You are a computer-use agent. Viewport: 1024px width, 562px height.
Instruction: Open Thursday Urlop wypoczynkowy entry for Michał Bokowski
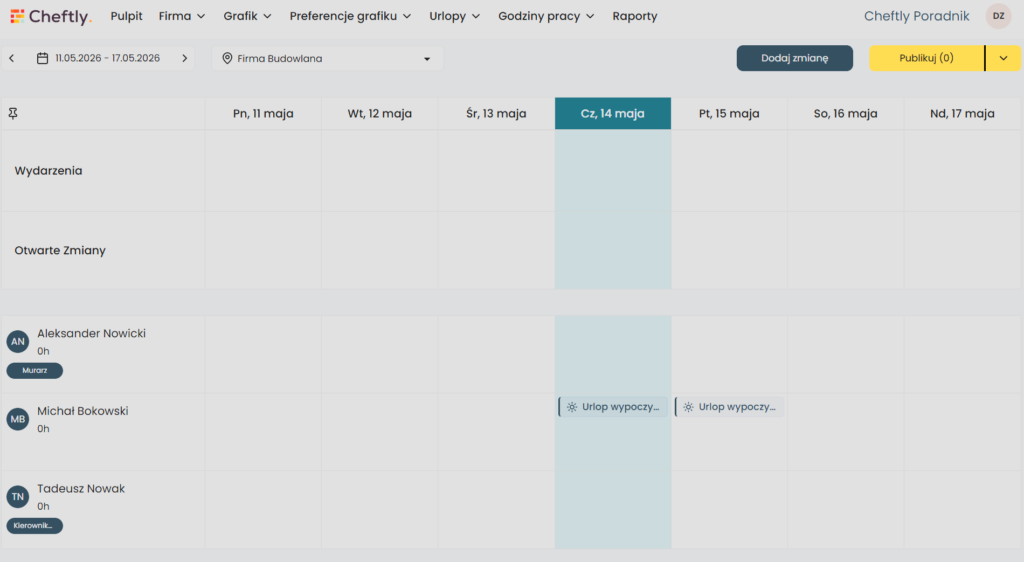(x=613, y=407)
